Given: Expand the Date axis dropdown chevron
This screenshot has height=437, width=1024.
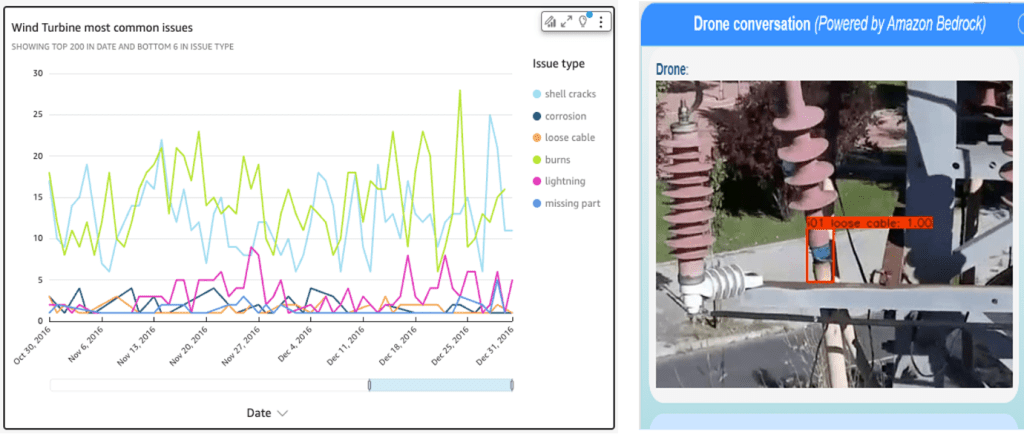Looking at the screenshot, I should tap(283, 413).
